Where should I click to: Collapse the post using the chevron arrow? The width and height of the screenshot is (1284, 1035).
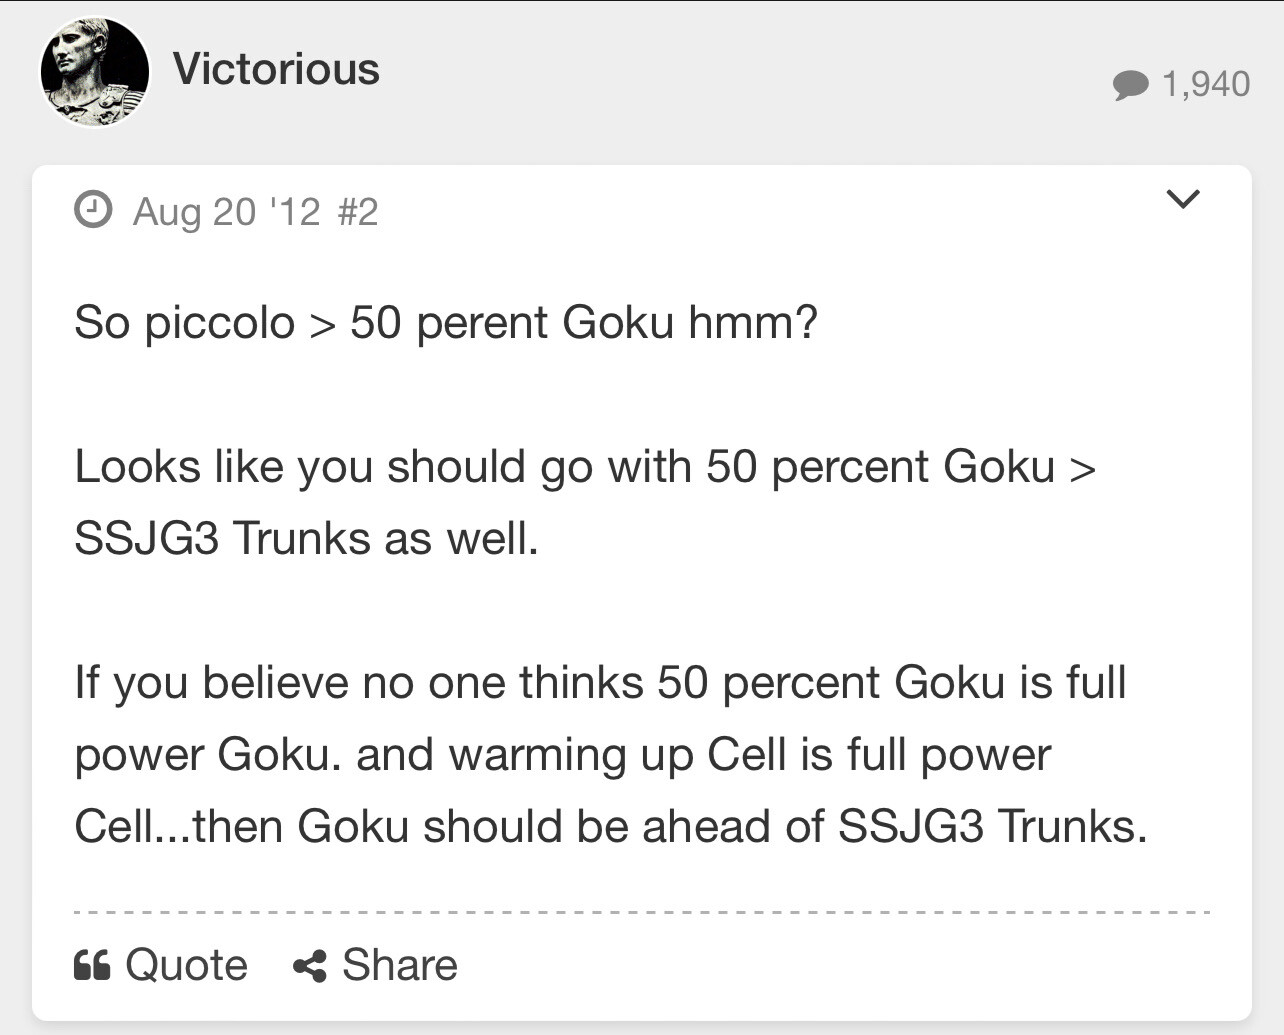[x=1183, y=198]
